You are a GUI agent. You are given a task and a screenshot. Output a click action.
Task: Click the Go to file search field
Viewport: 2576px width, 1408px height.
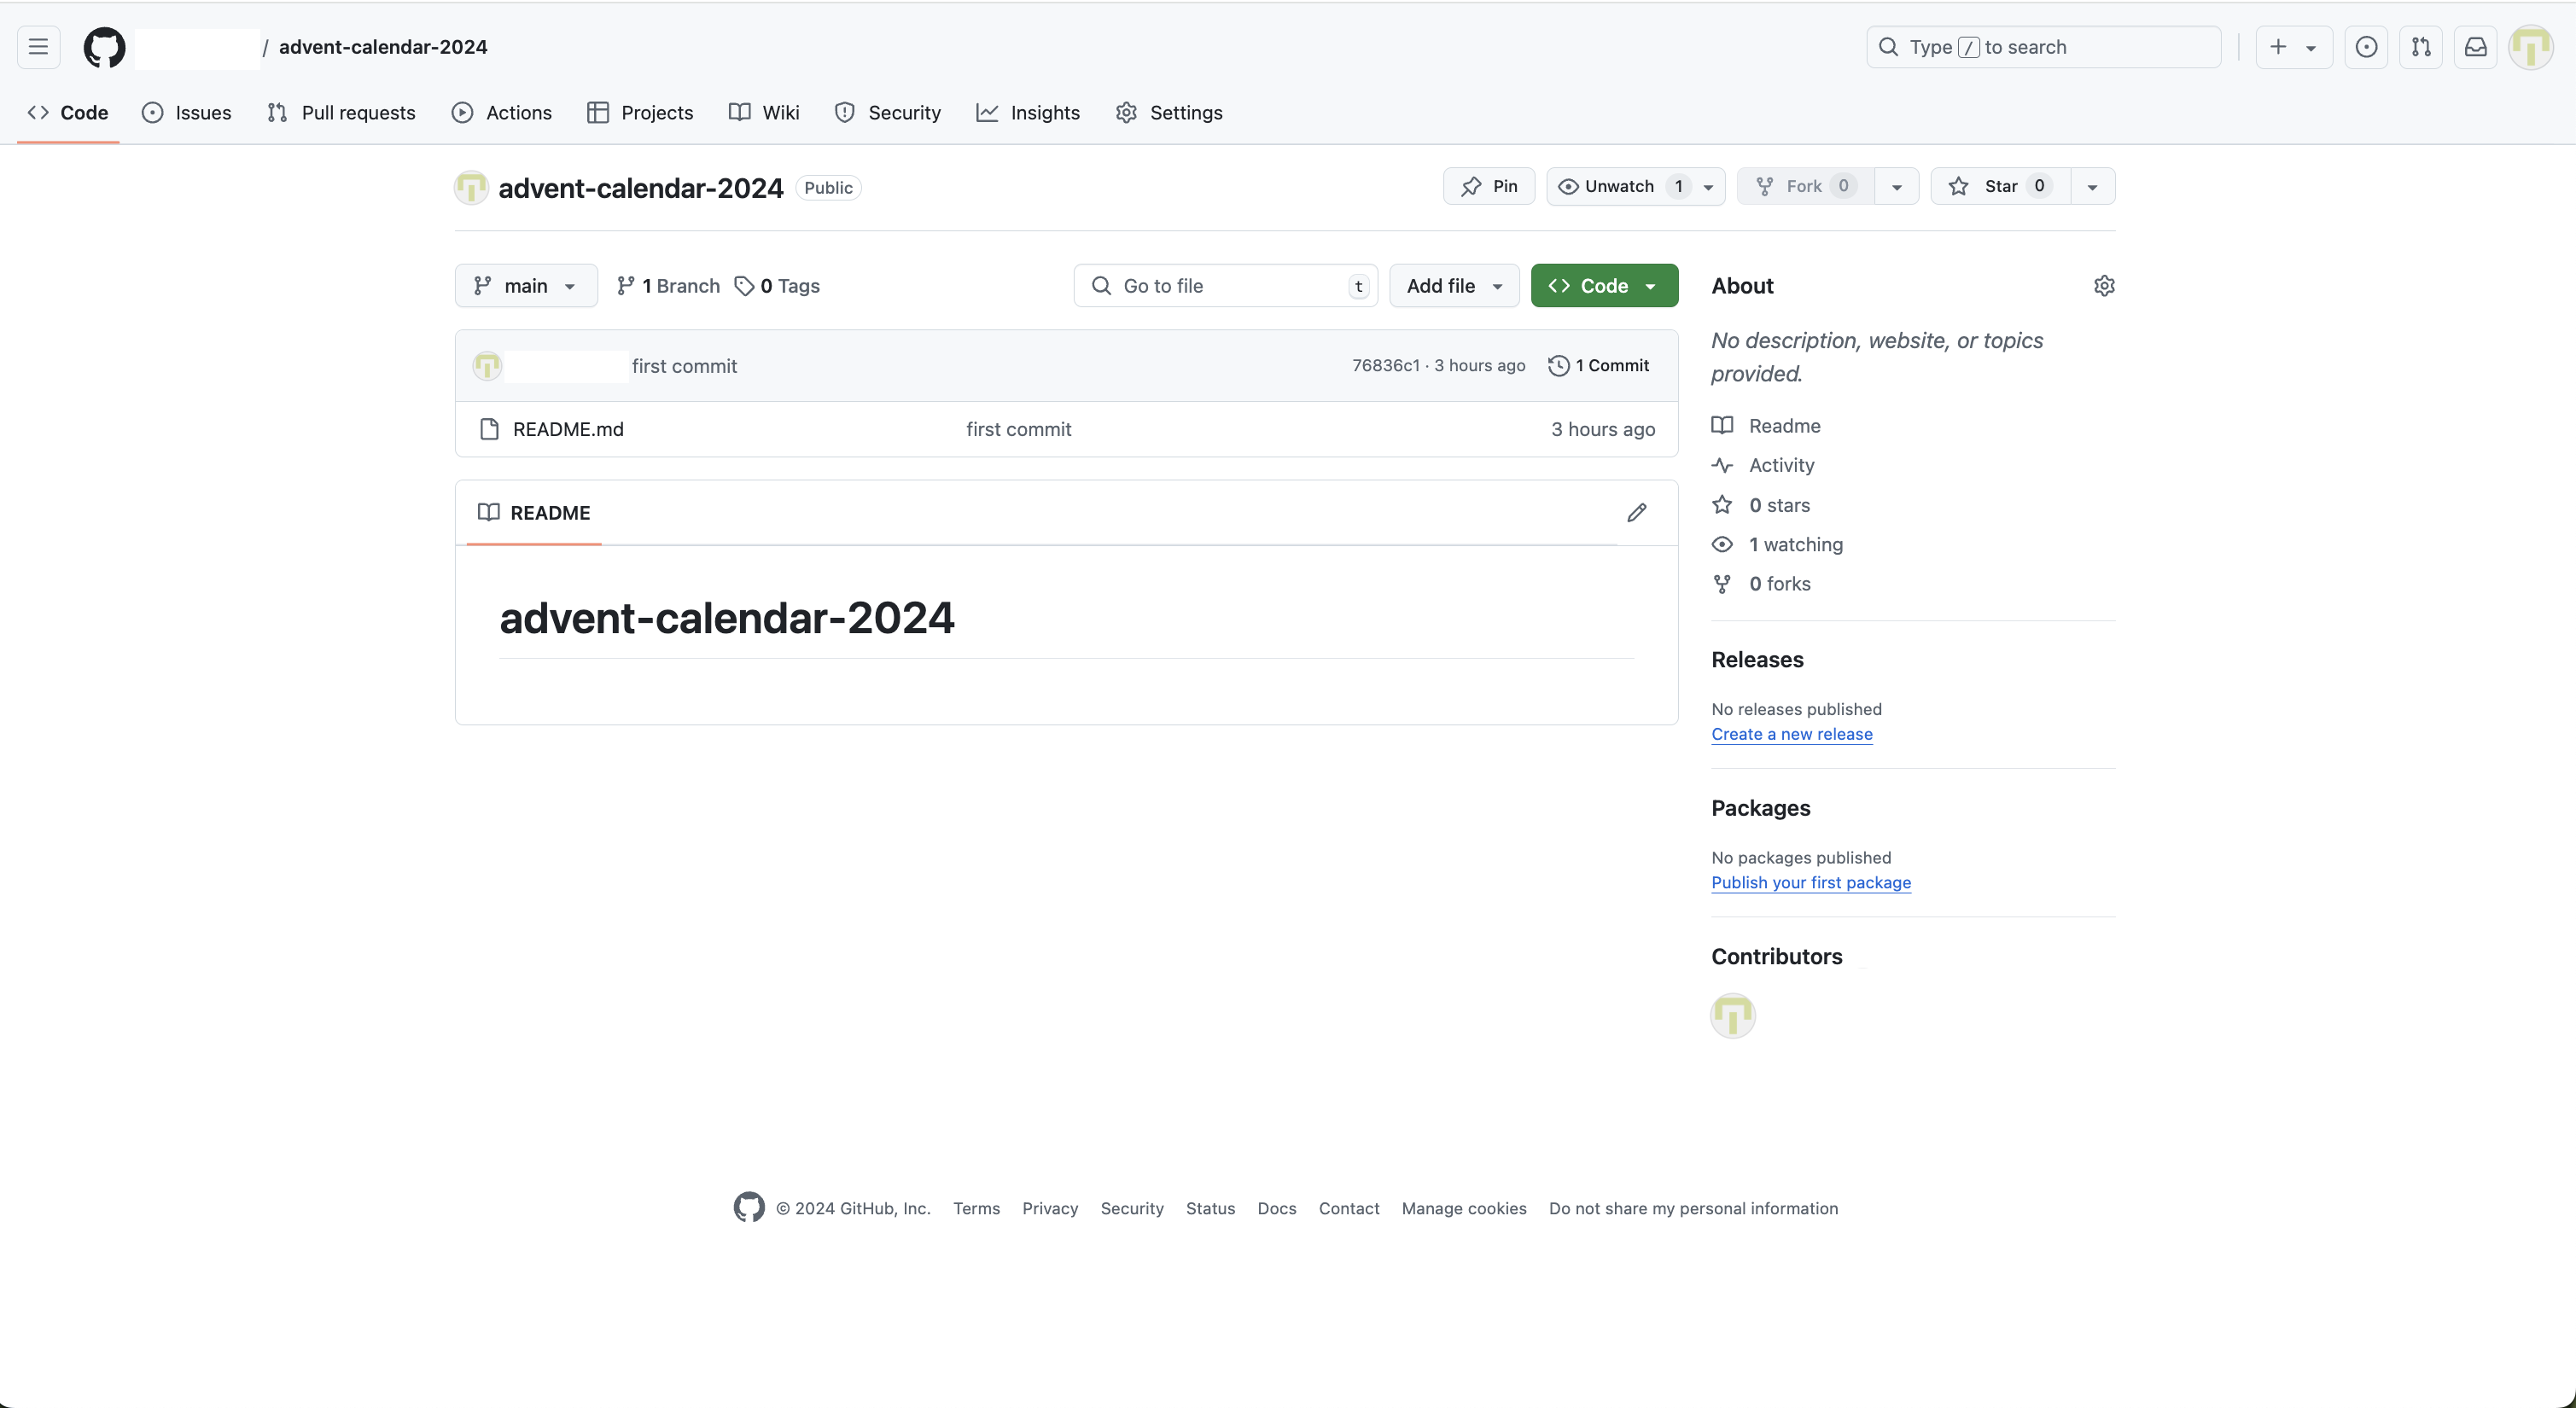(x=1225, y=286)
